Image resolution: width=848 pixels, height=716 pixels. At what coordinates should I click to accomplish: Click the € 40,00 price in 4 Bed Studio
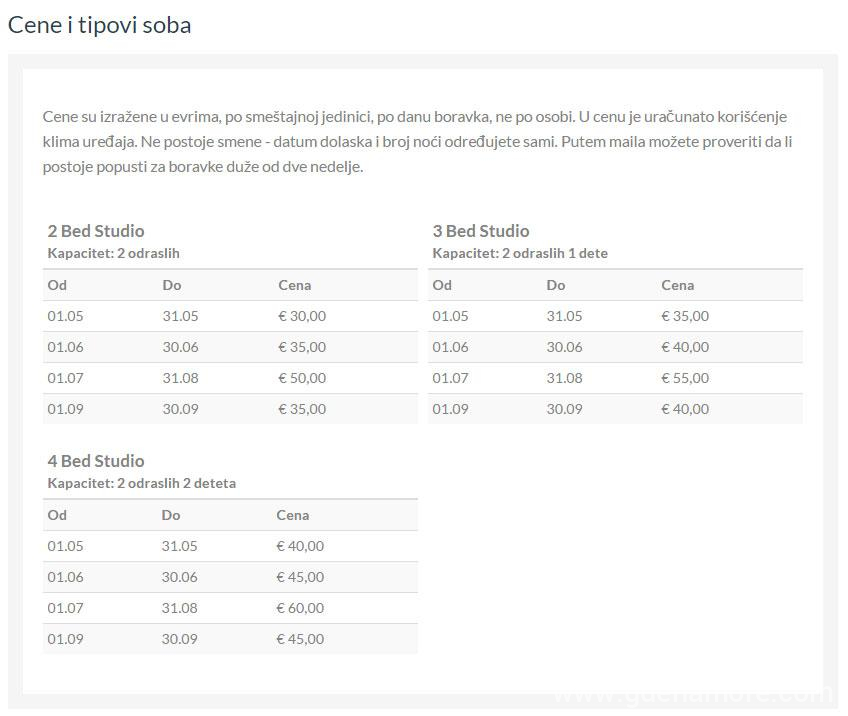(x=300, y=546)
